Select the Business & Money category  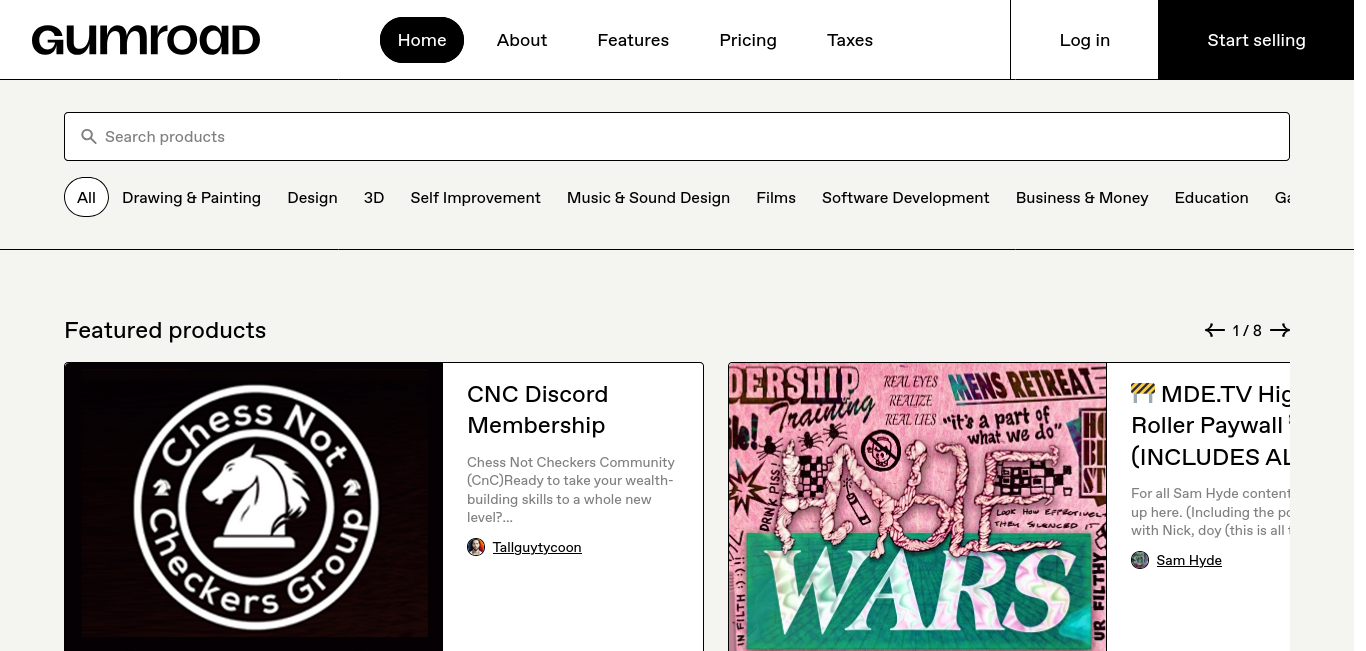pyautogui.click(x=1082, y=198)
